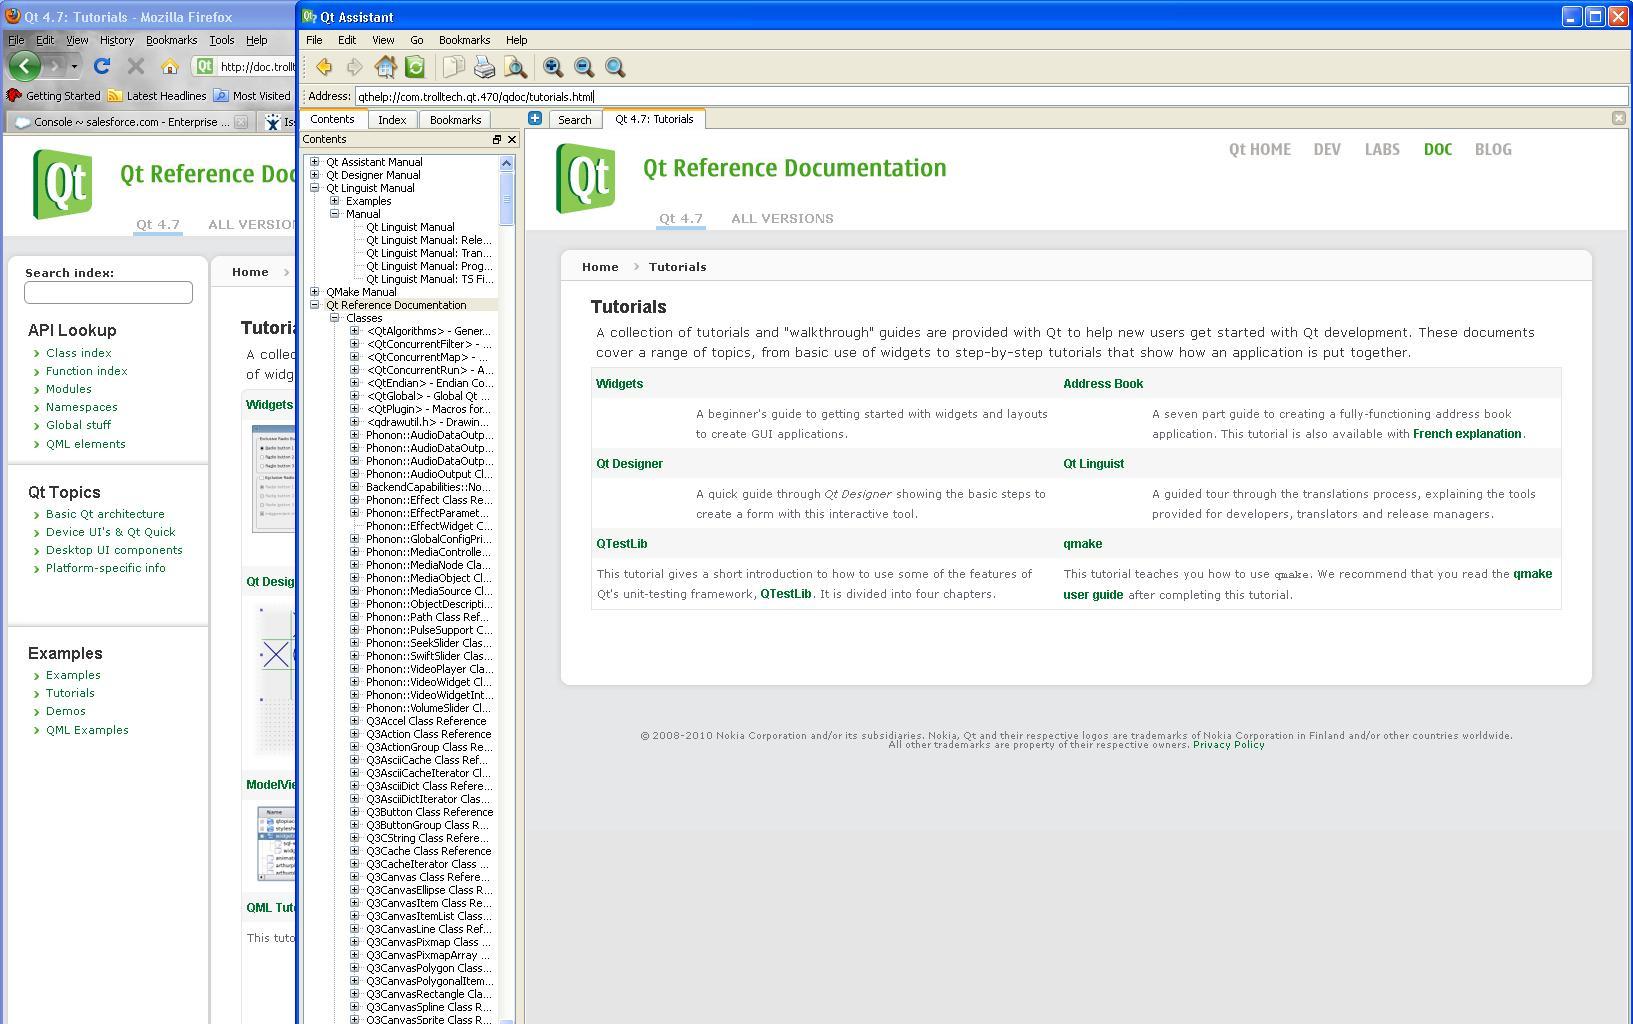Reload the page in Firefox
Screen dimensions: 1633x1024
click(x=101, y=66)
